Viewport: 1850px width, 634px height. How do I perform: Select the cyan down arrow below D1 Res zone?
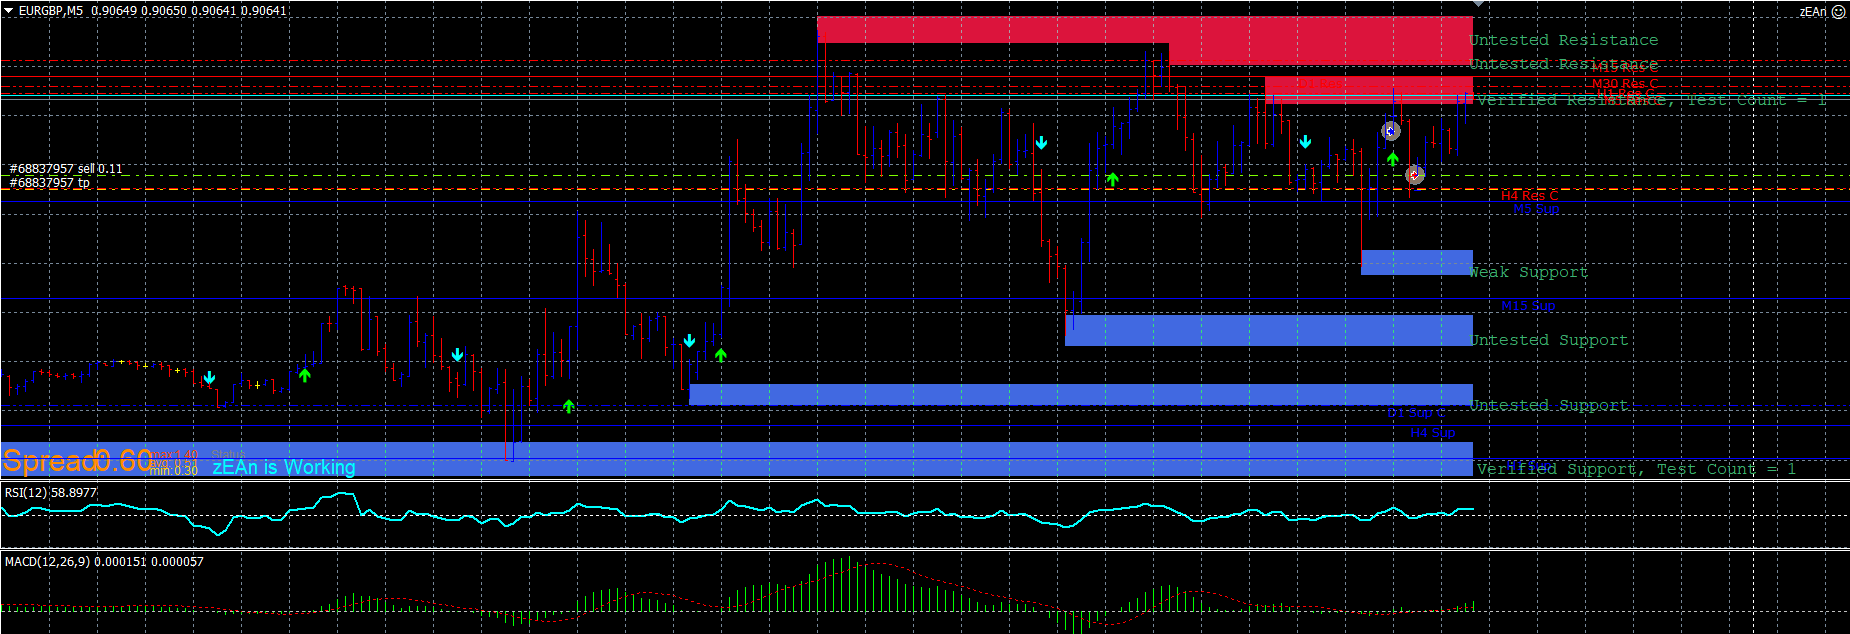1305,142
